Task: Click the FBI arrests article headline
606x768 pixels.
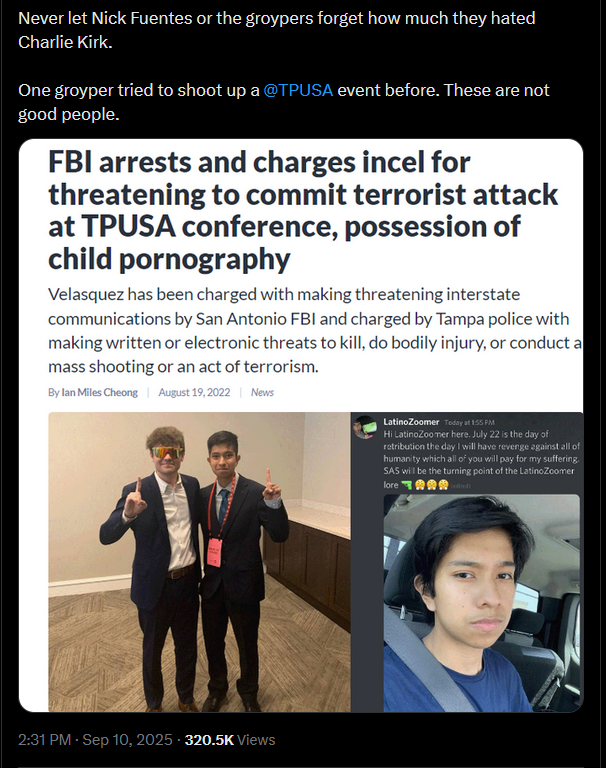Action: click(x=303, y=210)
